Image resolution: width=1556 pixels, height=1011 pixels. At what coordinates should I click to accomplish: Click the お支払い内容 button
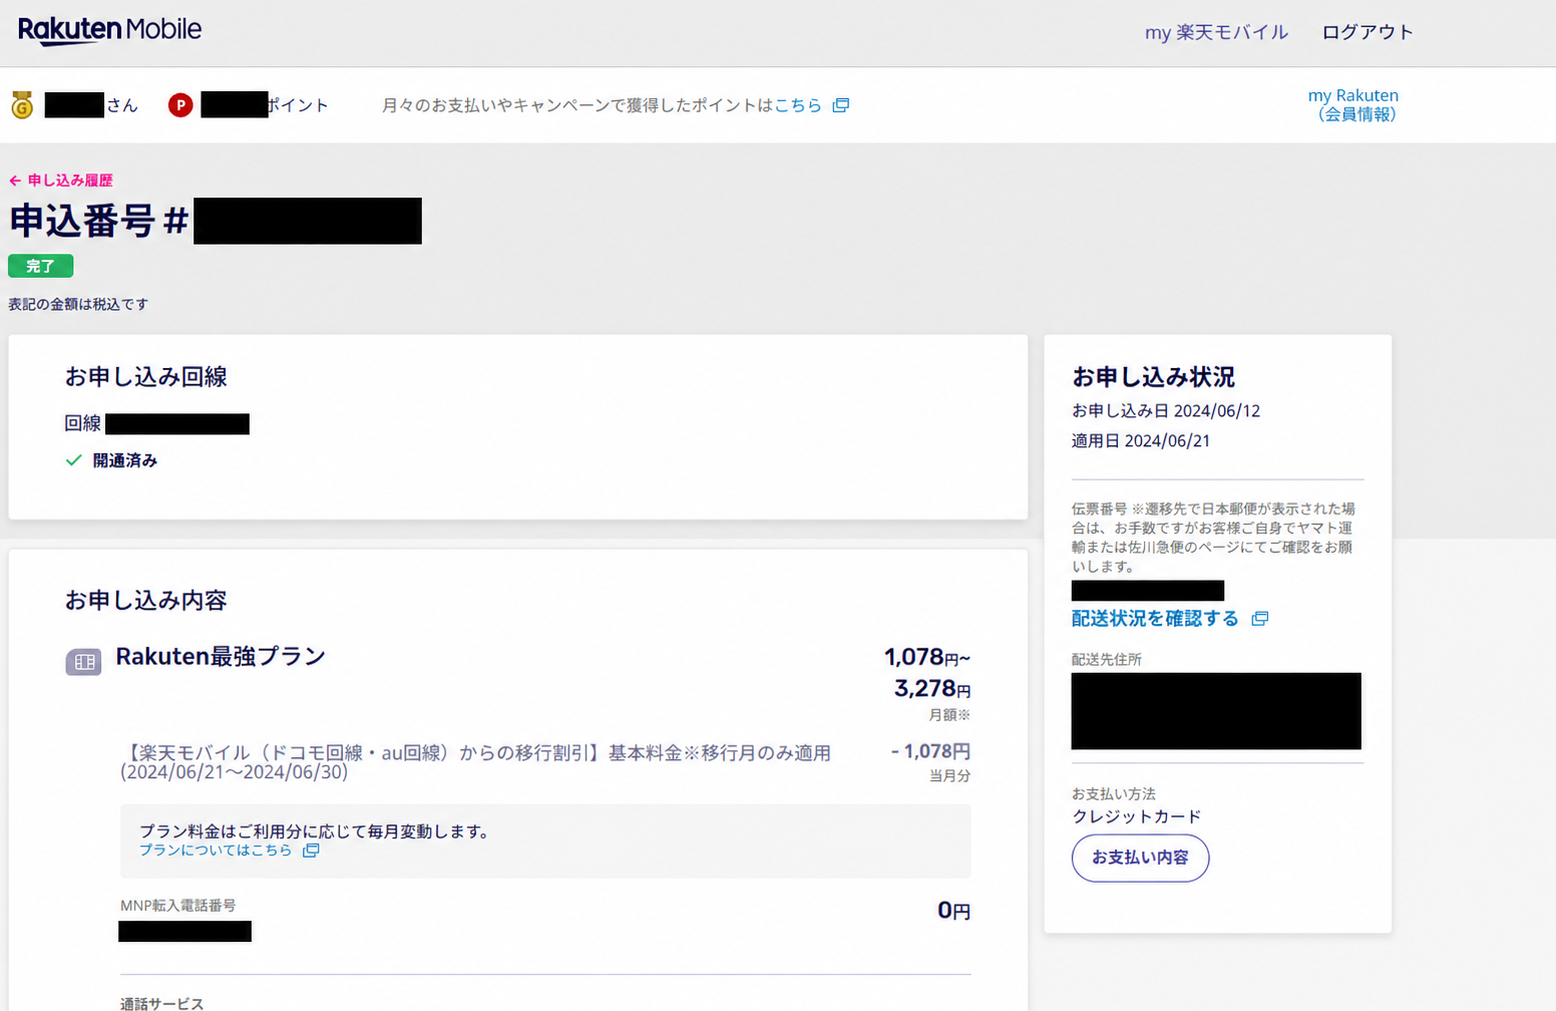tap(1140, 858)
